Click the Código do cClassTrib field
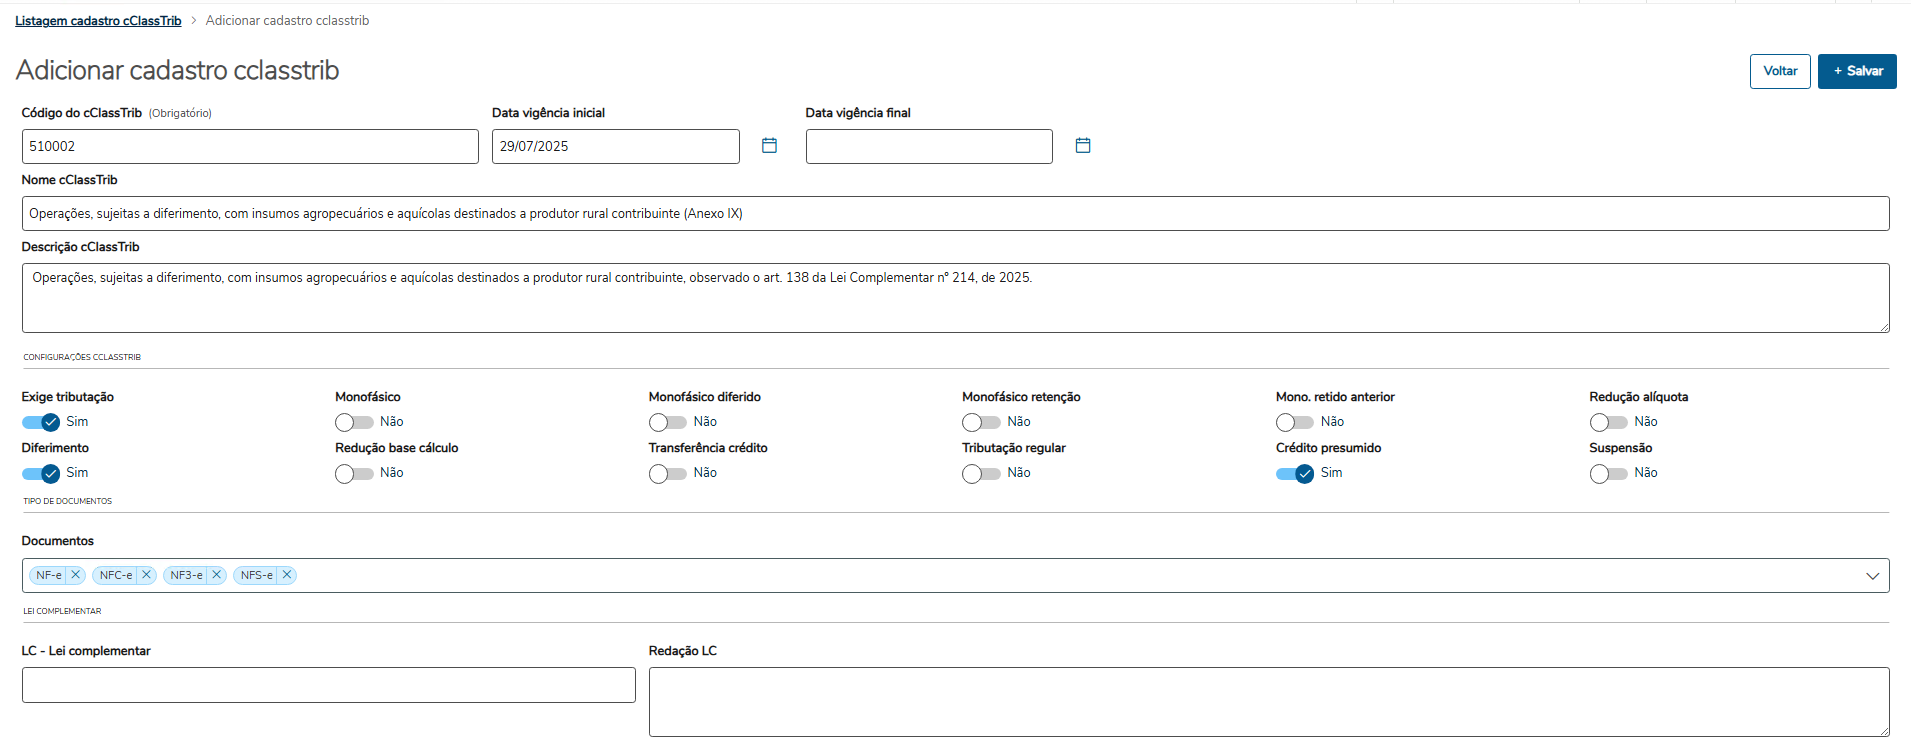Viewport: 1911px width, 751px height. pyautogui.click(x=250, y=146)
